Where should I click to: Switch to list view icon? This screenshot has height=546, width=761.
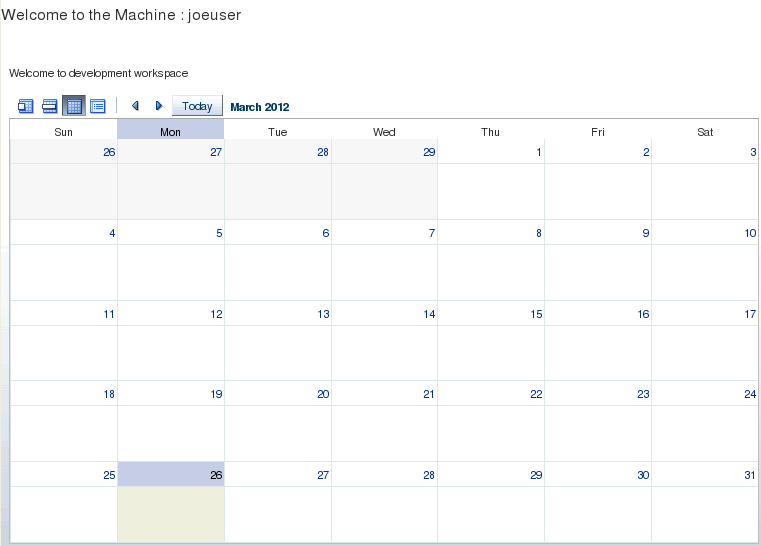(98, 106)
